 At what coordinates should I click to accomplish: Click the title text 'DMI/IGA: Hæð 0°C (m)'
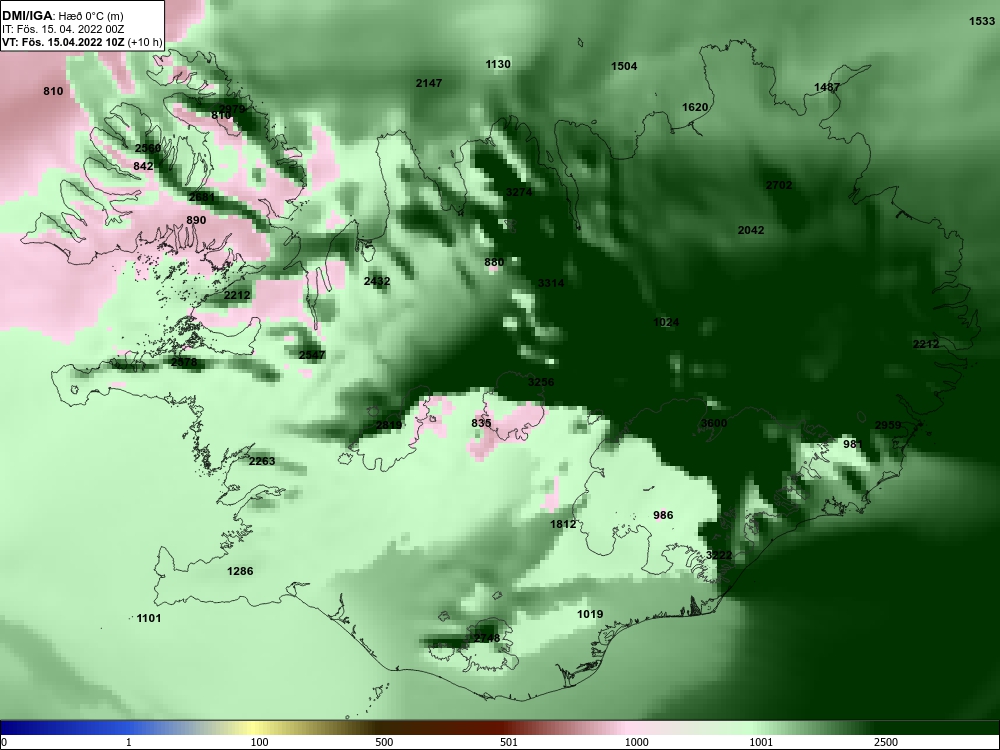point(62,17)
